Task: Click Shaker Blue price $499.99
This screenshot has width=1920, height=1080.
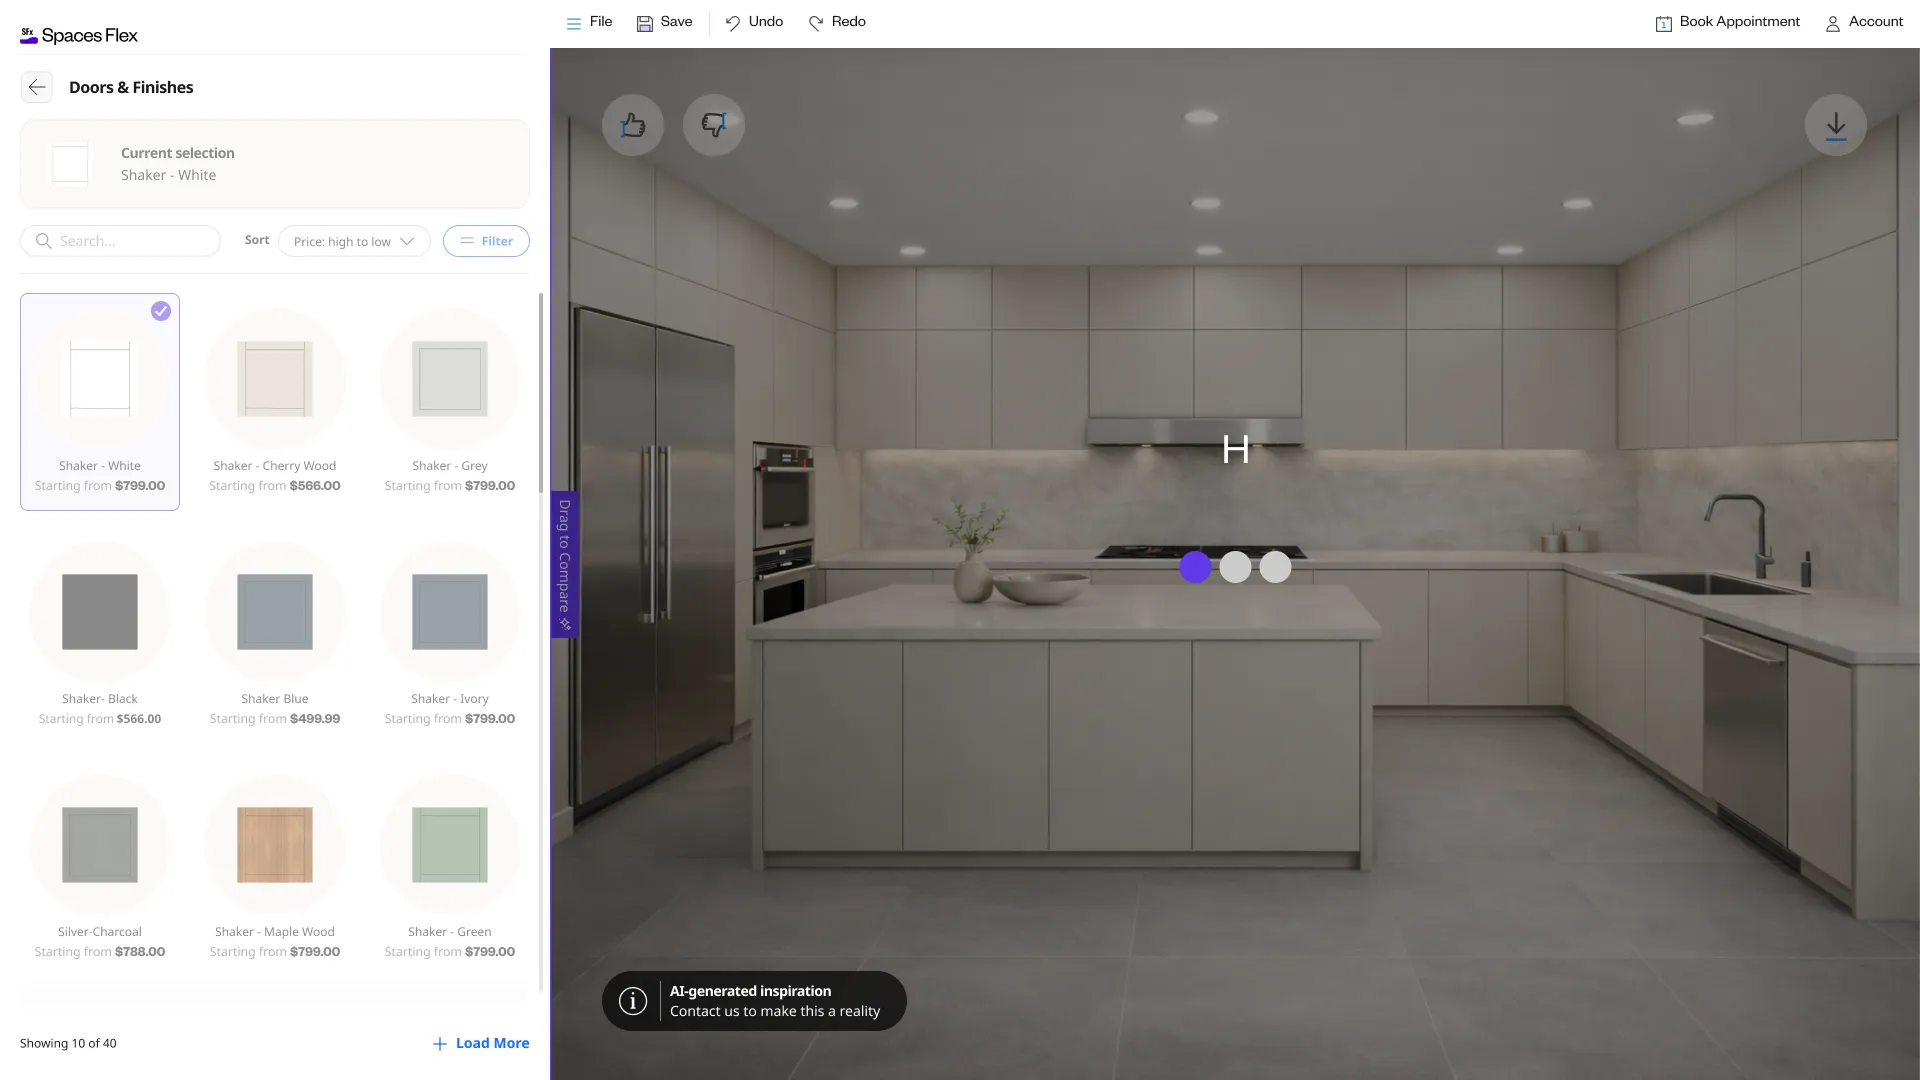Action: (x=315, y=719)
